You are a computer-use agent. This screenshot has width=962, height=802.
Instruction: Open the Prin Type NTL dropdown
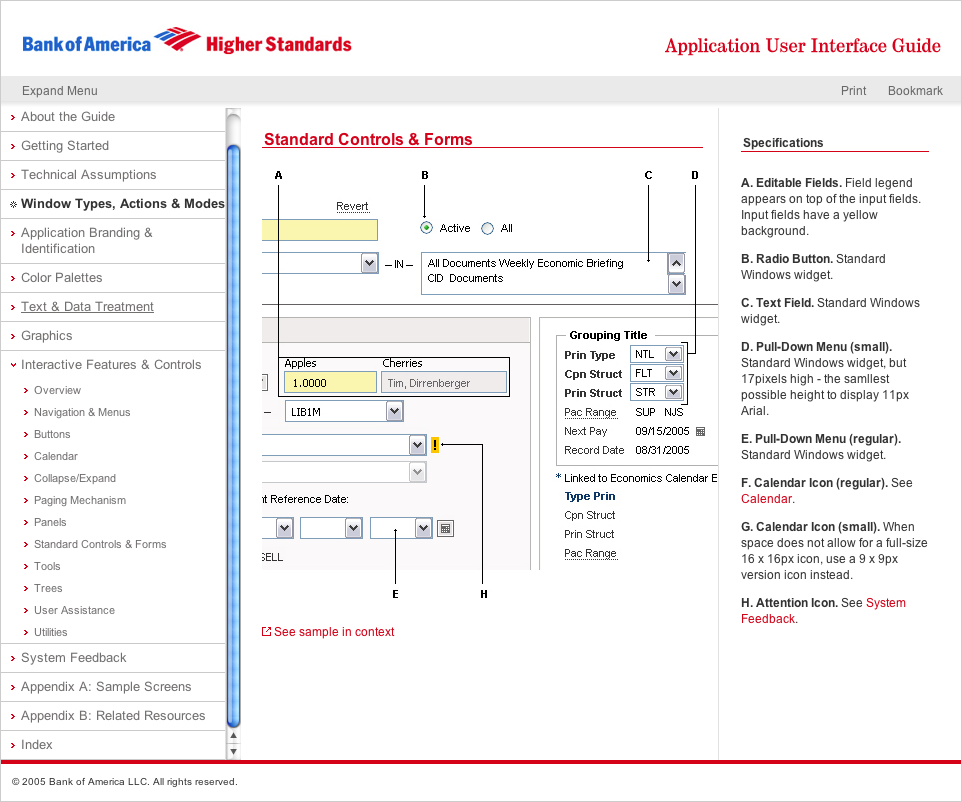point(674,354)
